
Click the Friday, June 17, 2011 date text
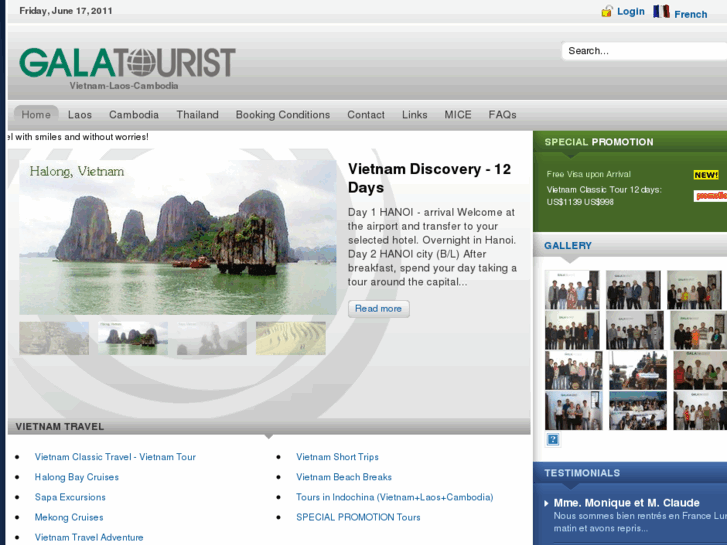click(66, 11)
